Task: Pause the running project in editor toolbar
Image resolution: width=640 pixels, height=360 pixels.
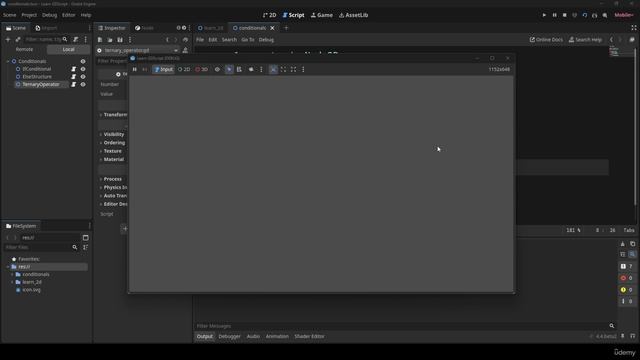Action: tap(554, 15)
